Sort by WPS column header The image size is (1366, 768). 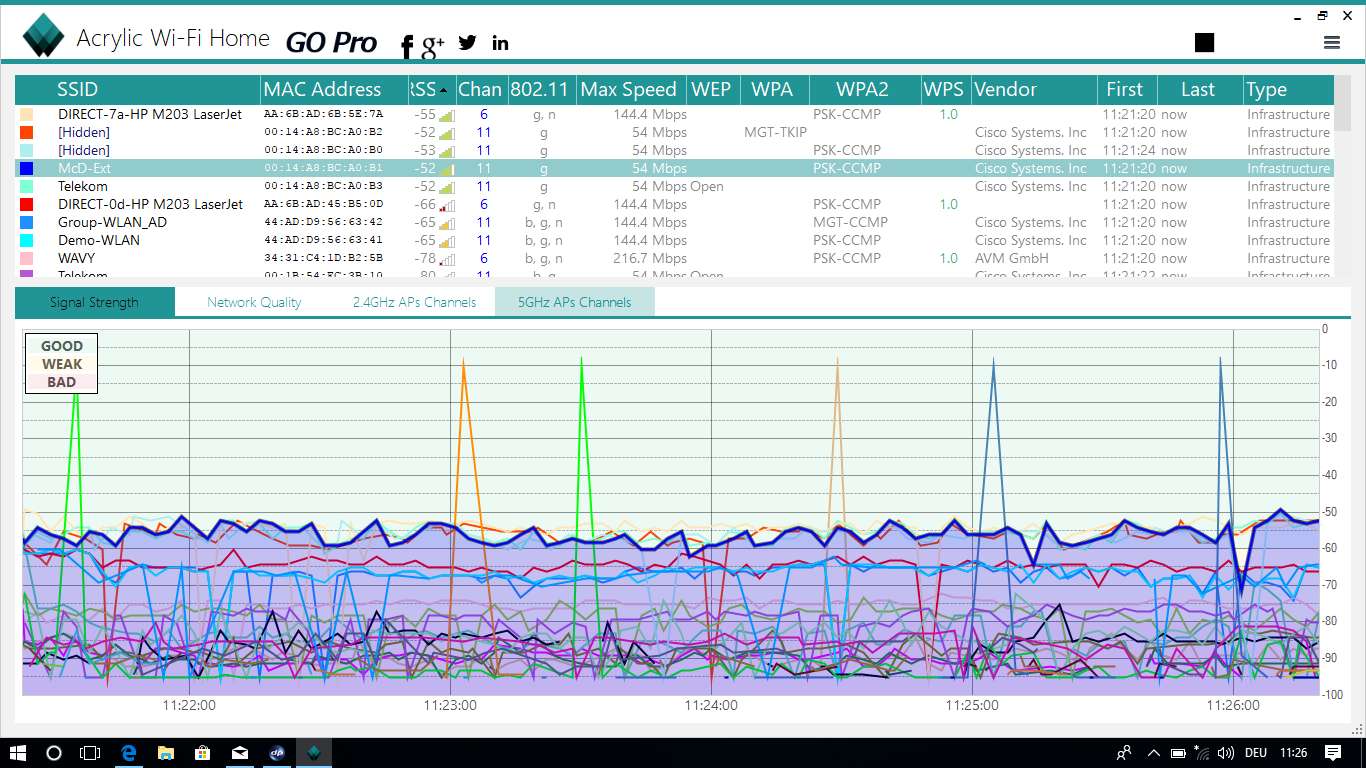pyautogui.click(x=946, y=89)
